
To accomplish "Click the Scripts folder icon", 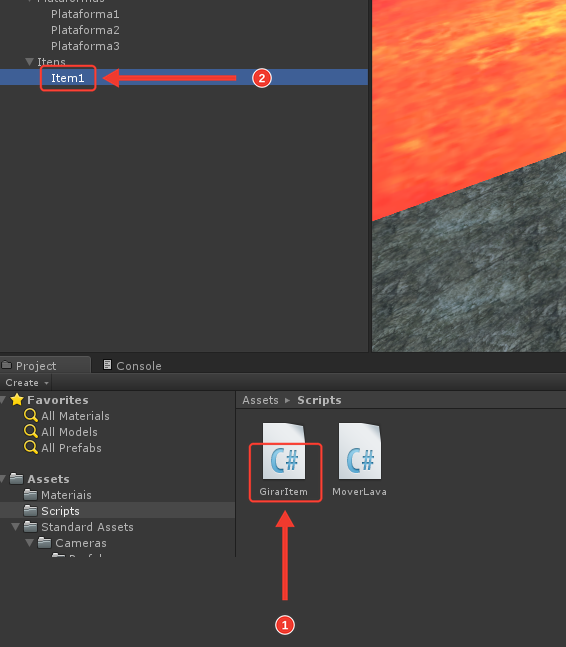I will [x=31, y=511].
